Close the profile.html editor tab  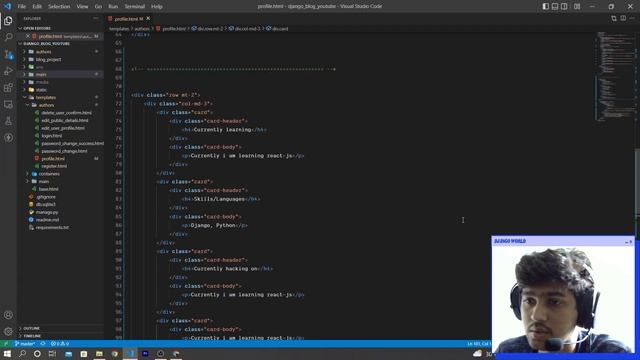click(148, 18)
